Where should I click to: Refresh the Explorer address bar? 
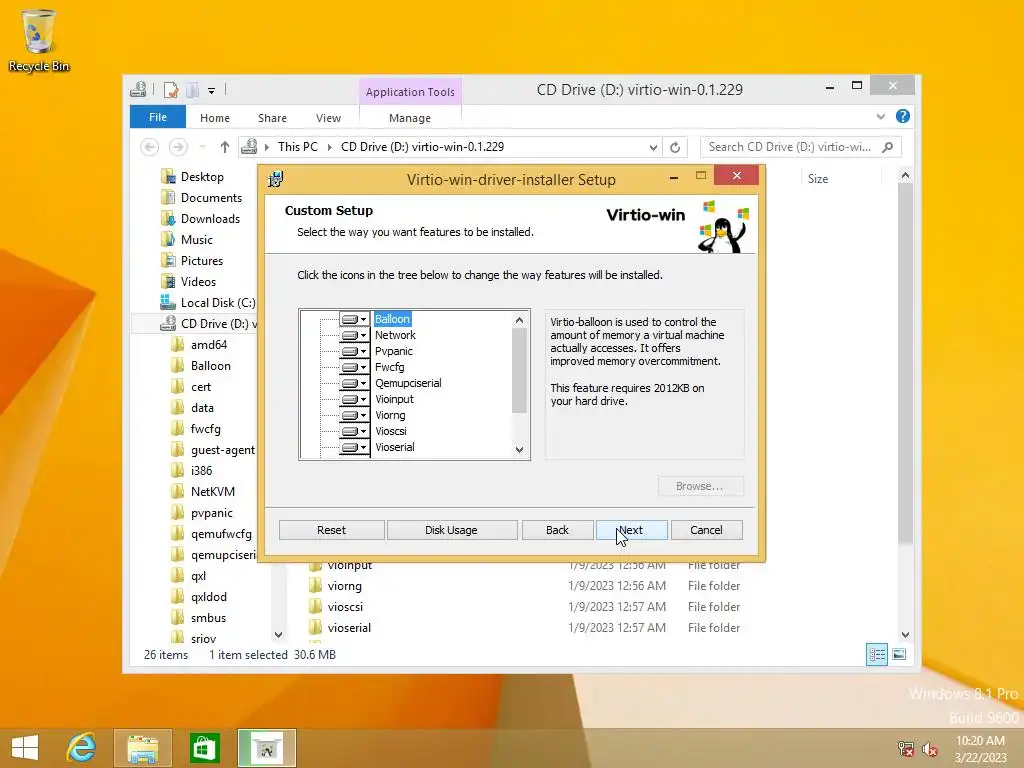pyautogui.click(x=675, y=148)
